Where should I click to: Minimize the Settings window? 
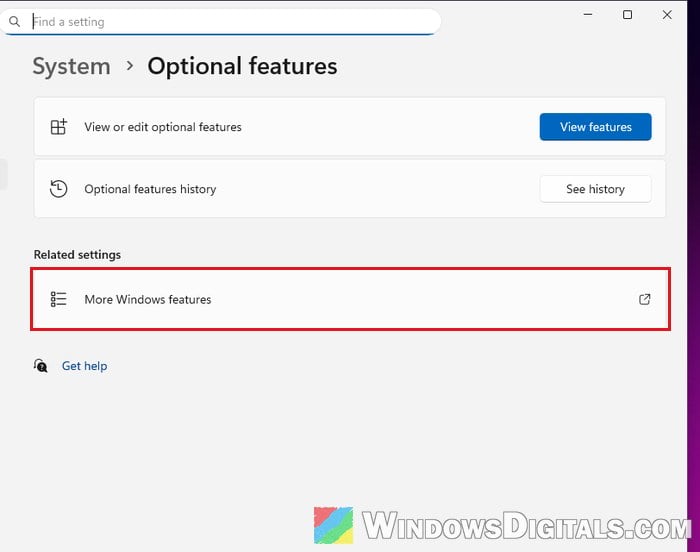point(588,15)
